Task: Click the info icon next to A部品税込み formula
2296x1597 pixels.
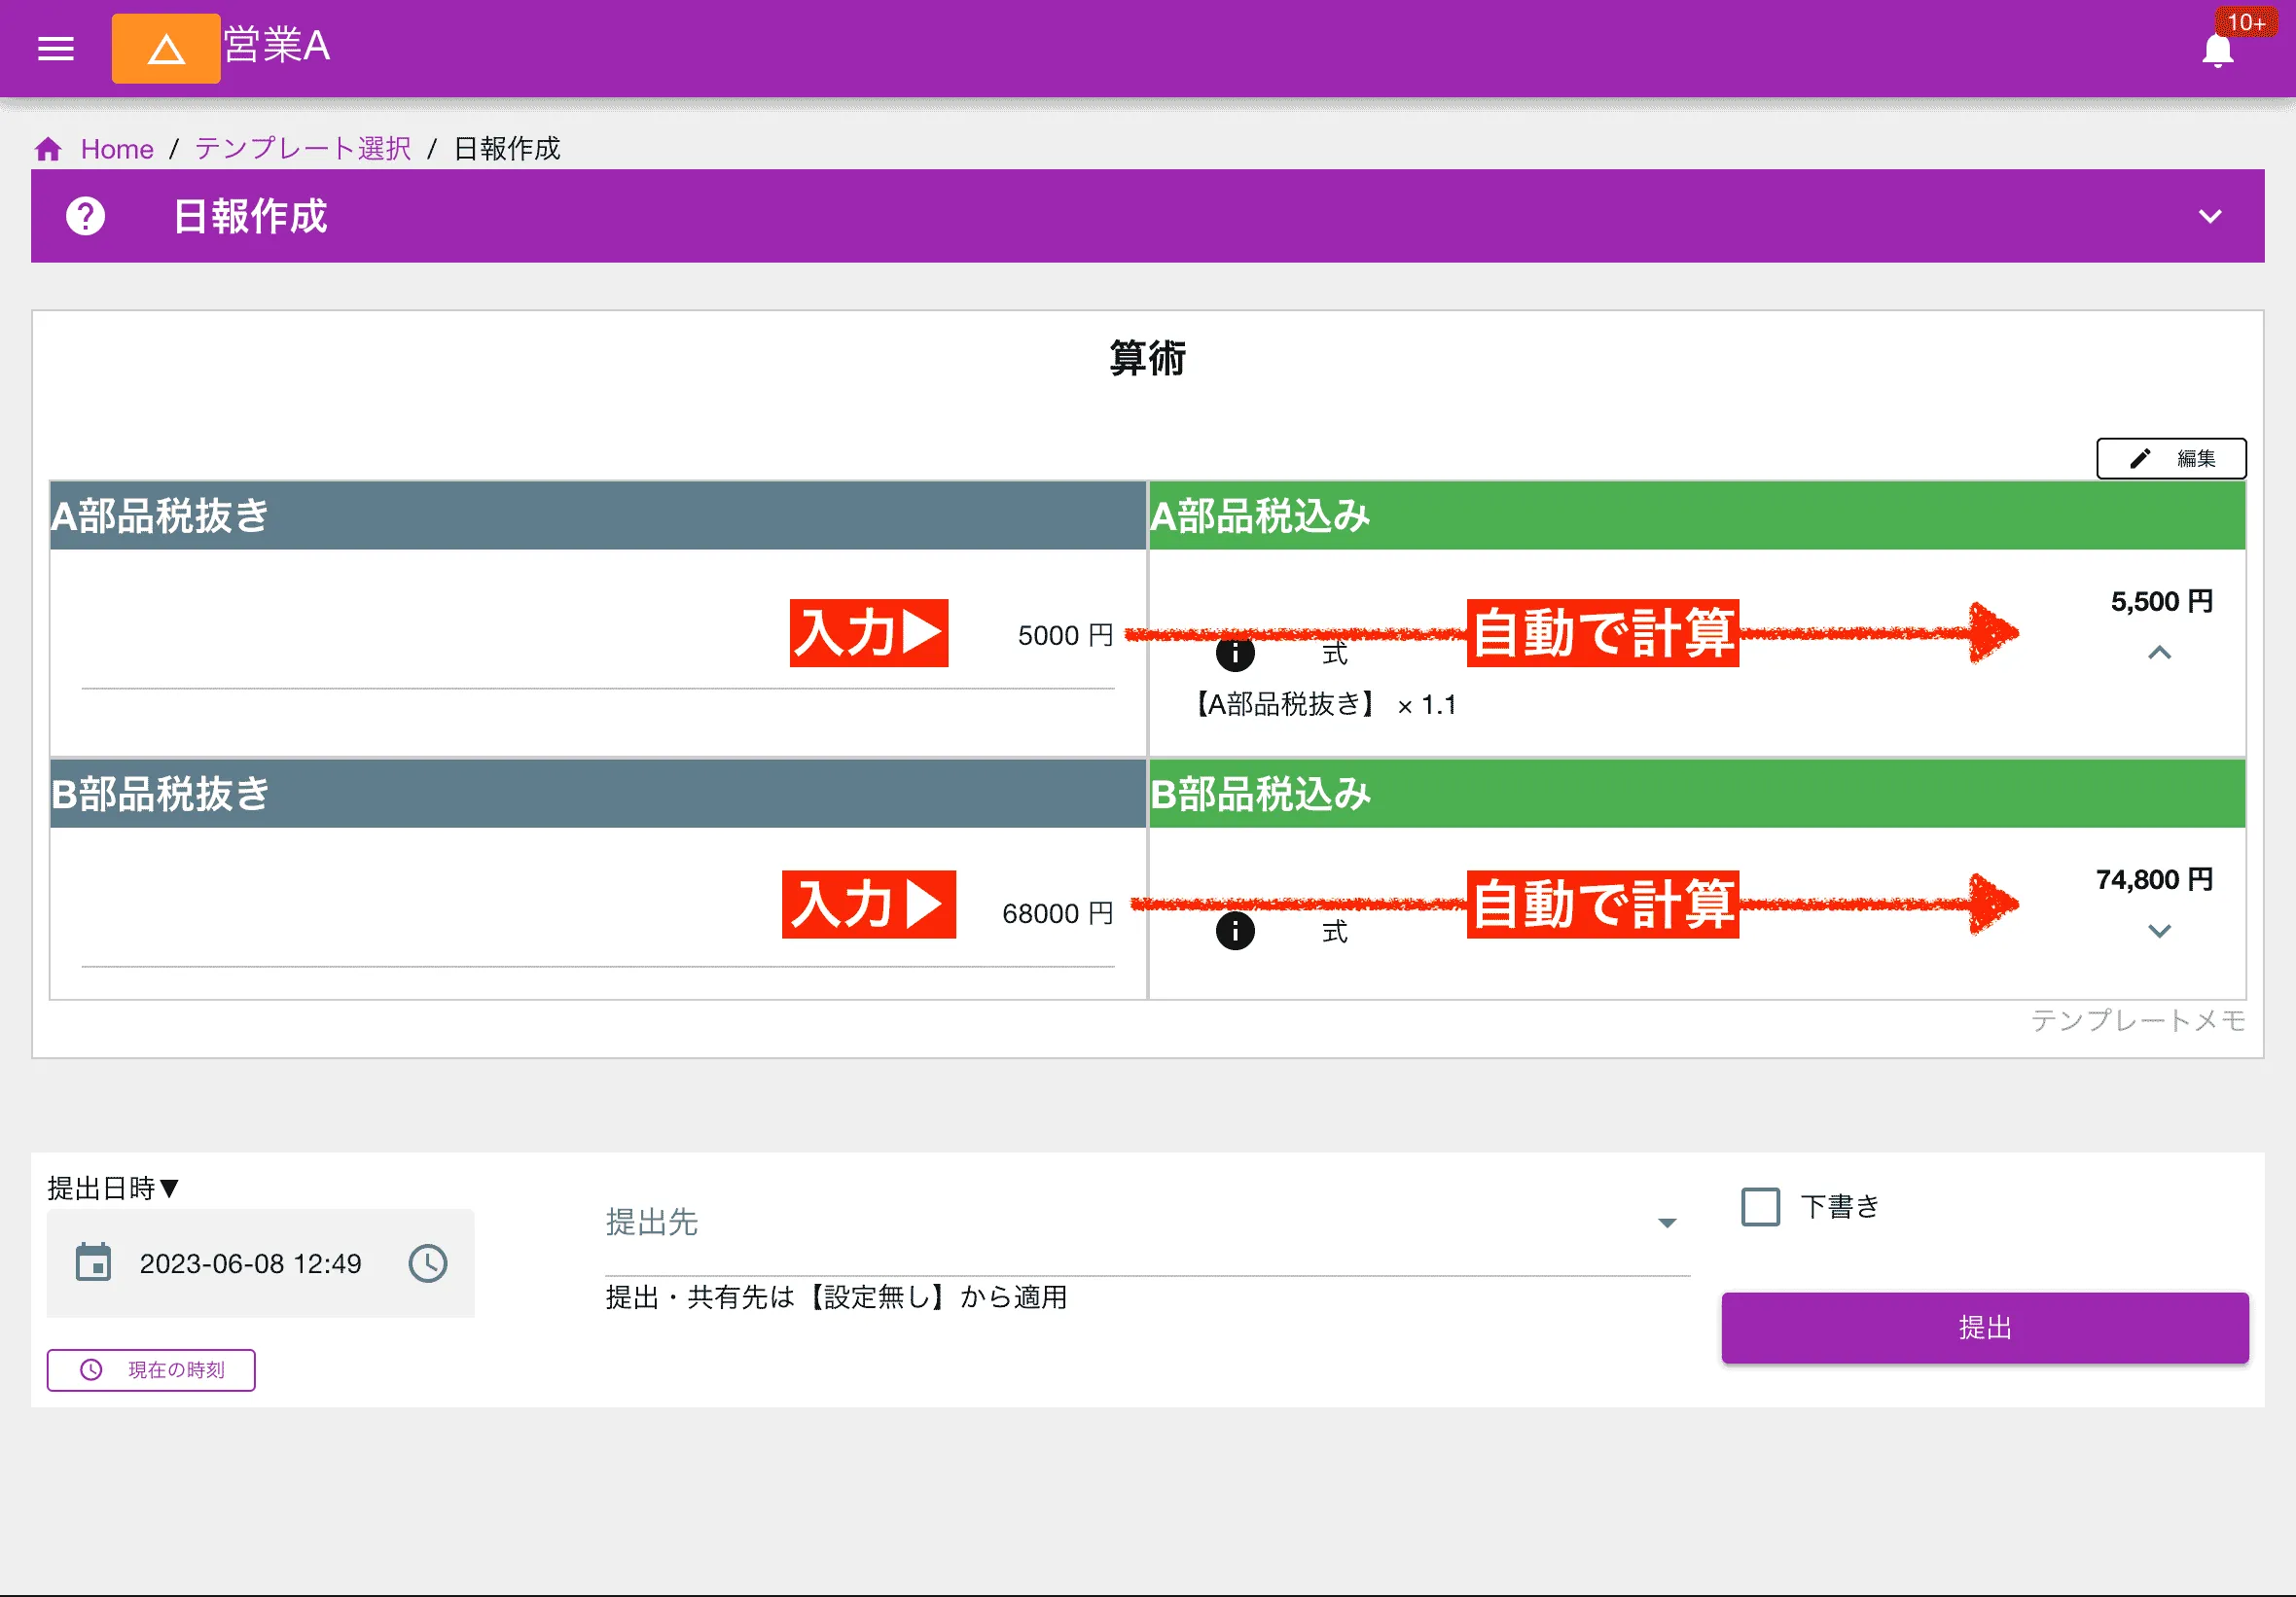Action: [1235, 654]
